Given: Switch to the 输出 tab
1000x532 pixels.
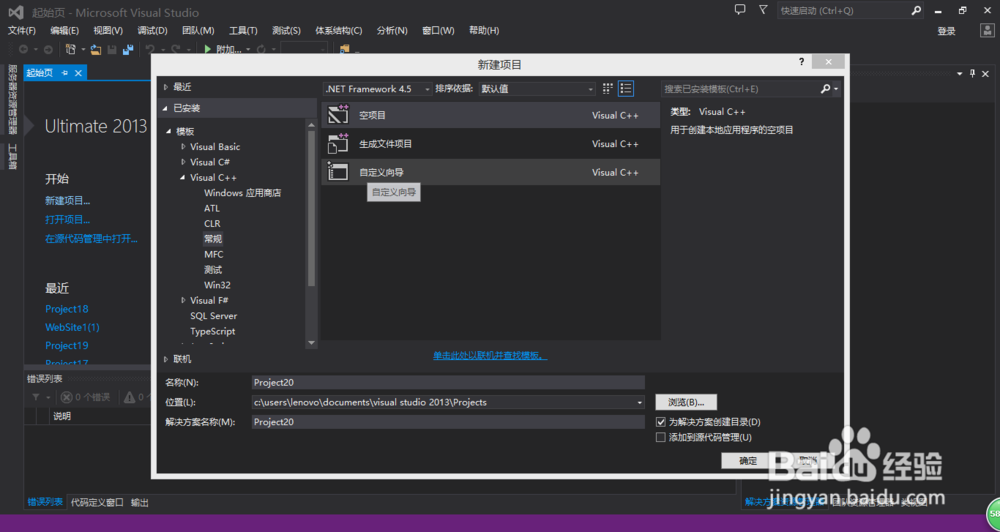Looking at the screenshot, I should tap(140, 503).
